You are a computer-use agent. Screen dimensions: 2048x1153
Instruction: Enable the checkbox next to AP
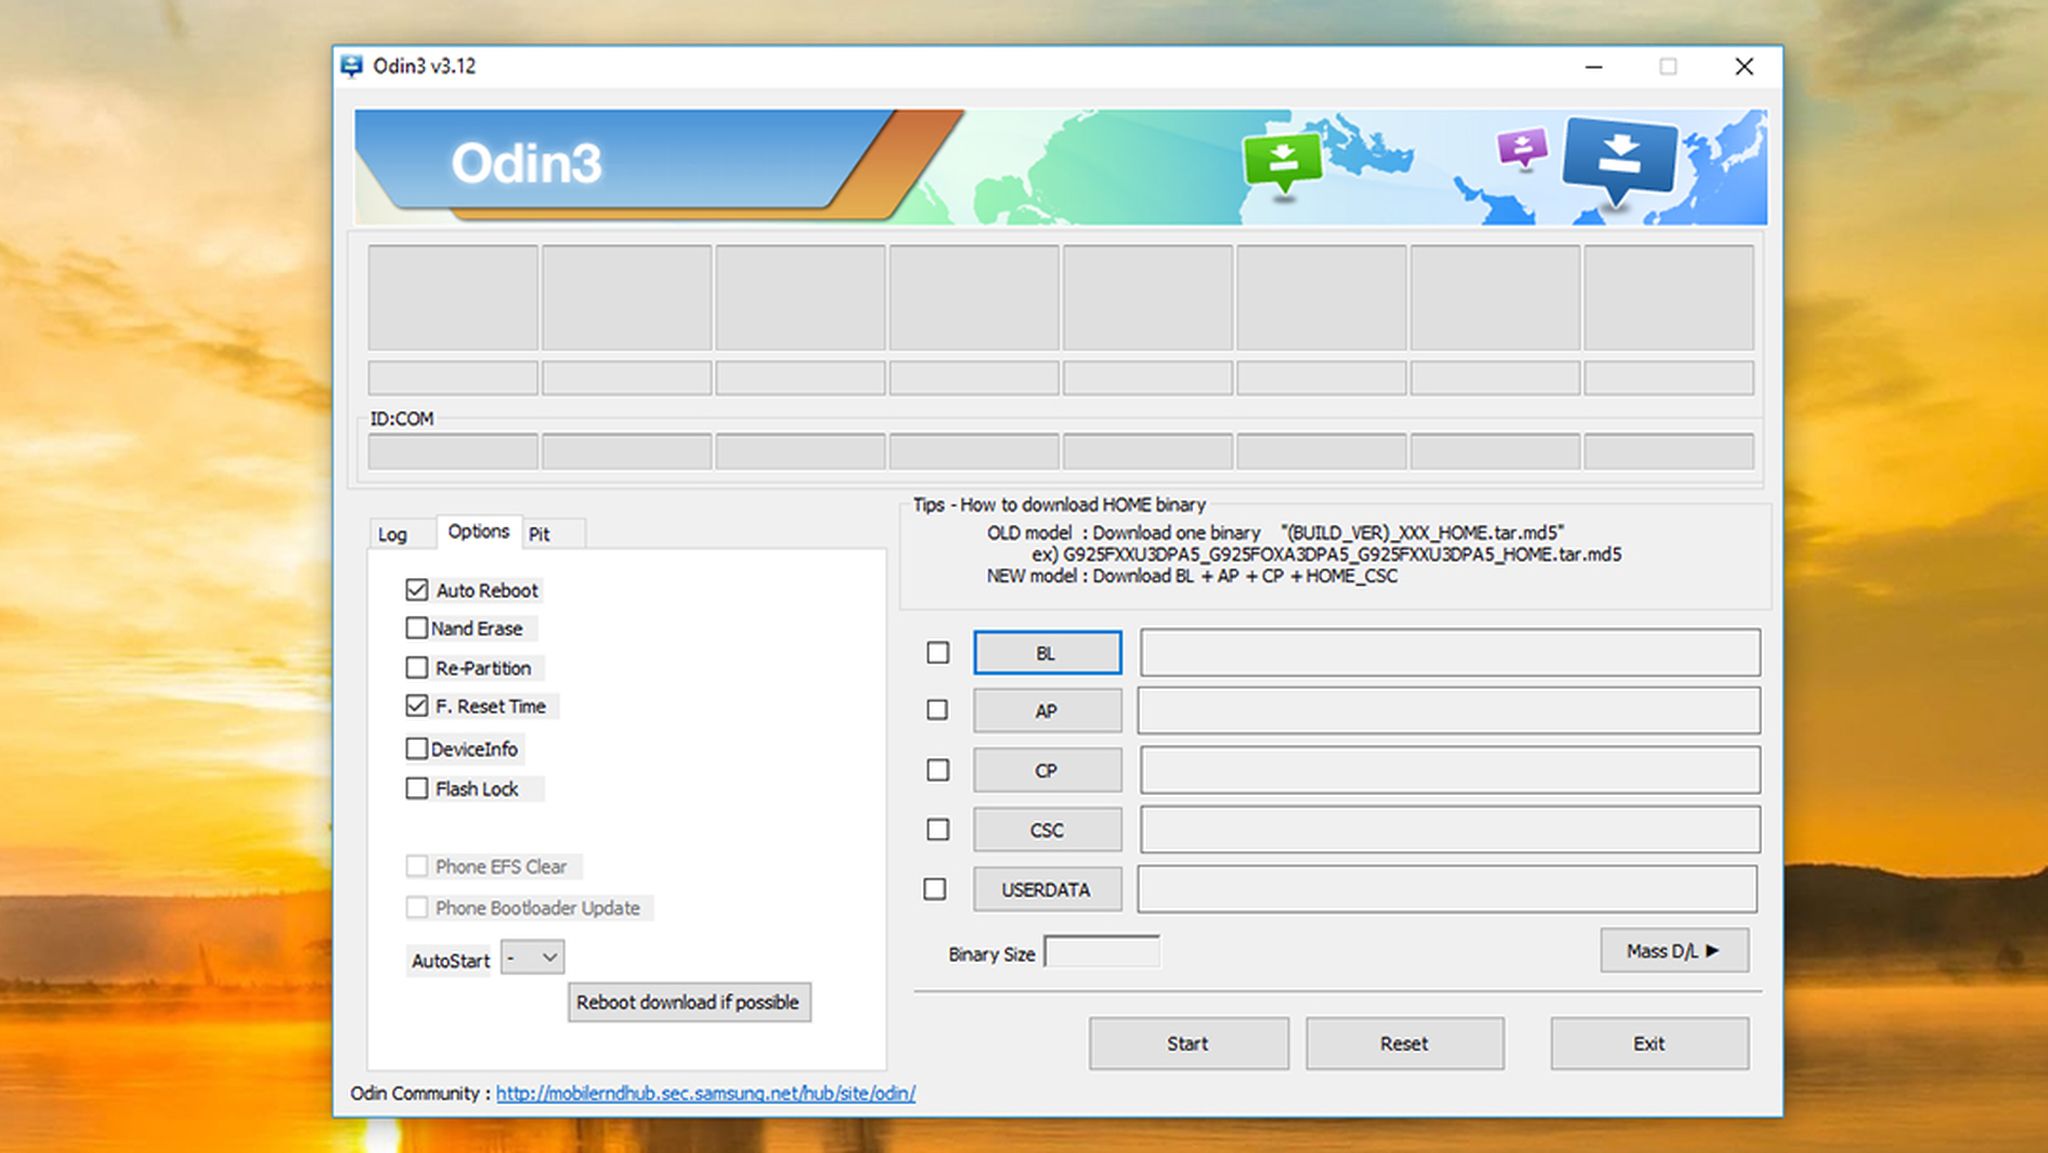(937, 710)
